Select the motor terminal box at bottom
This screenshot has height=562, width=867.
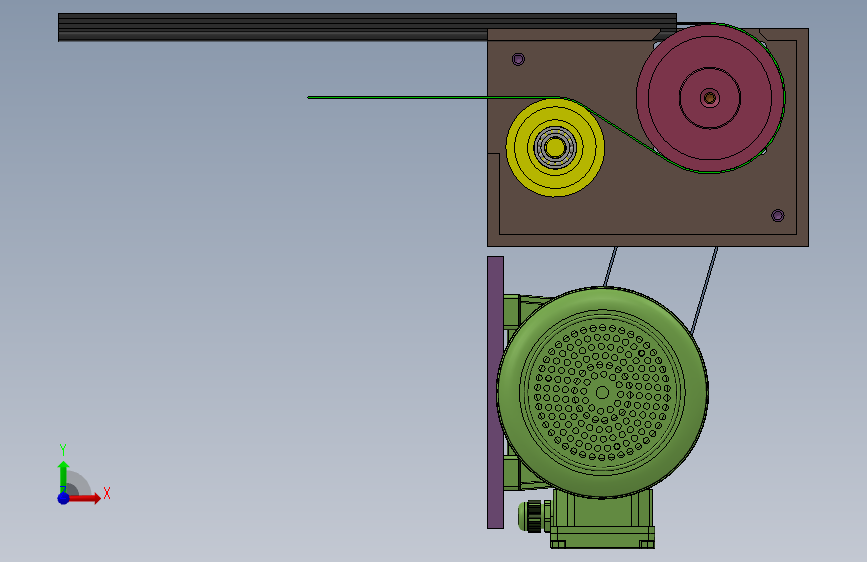[x=603, y=520]
